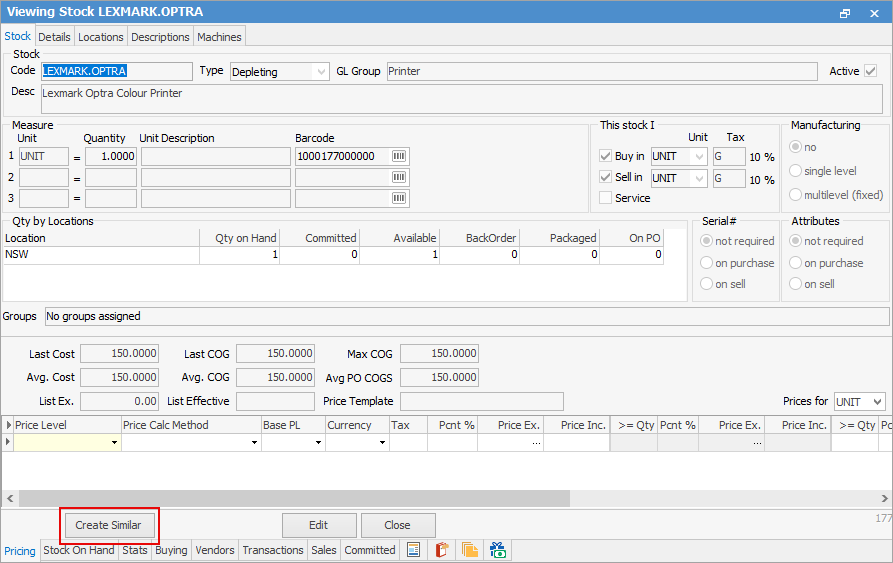Expand the Price Calc Method dropdown
The width and height of the screenshot is (893, 563).
click(254, 442)
